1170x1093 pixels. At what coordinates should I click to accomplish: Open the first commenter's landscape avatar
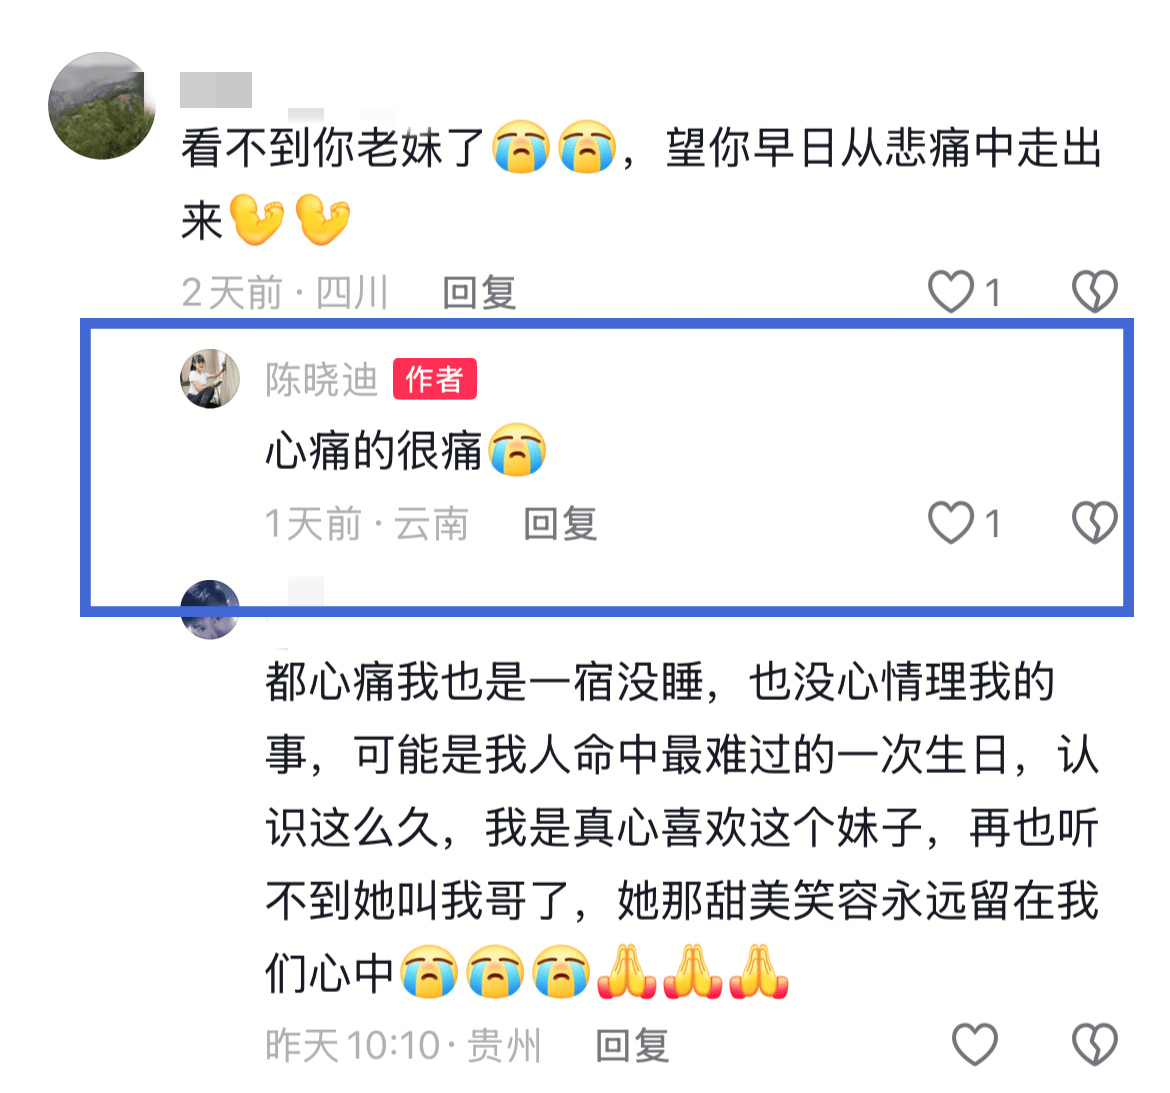coord(102,105)
